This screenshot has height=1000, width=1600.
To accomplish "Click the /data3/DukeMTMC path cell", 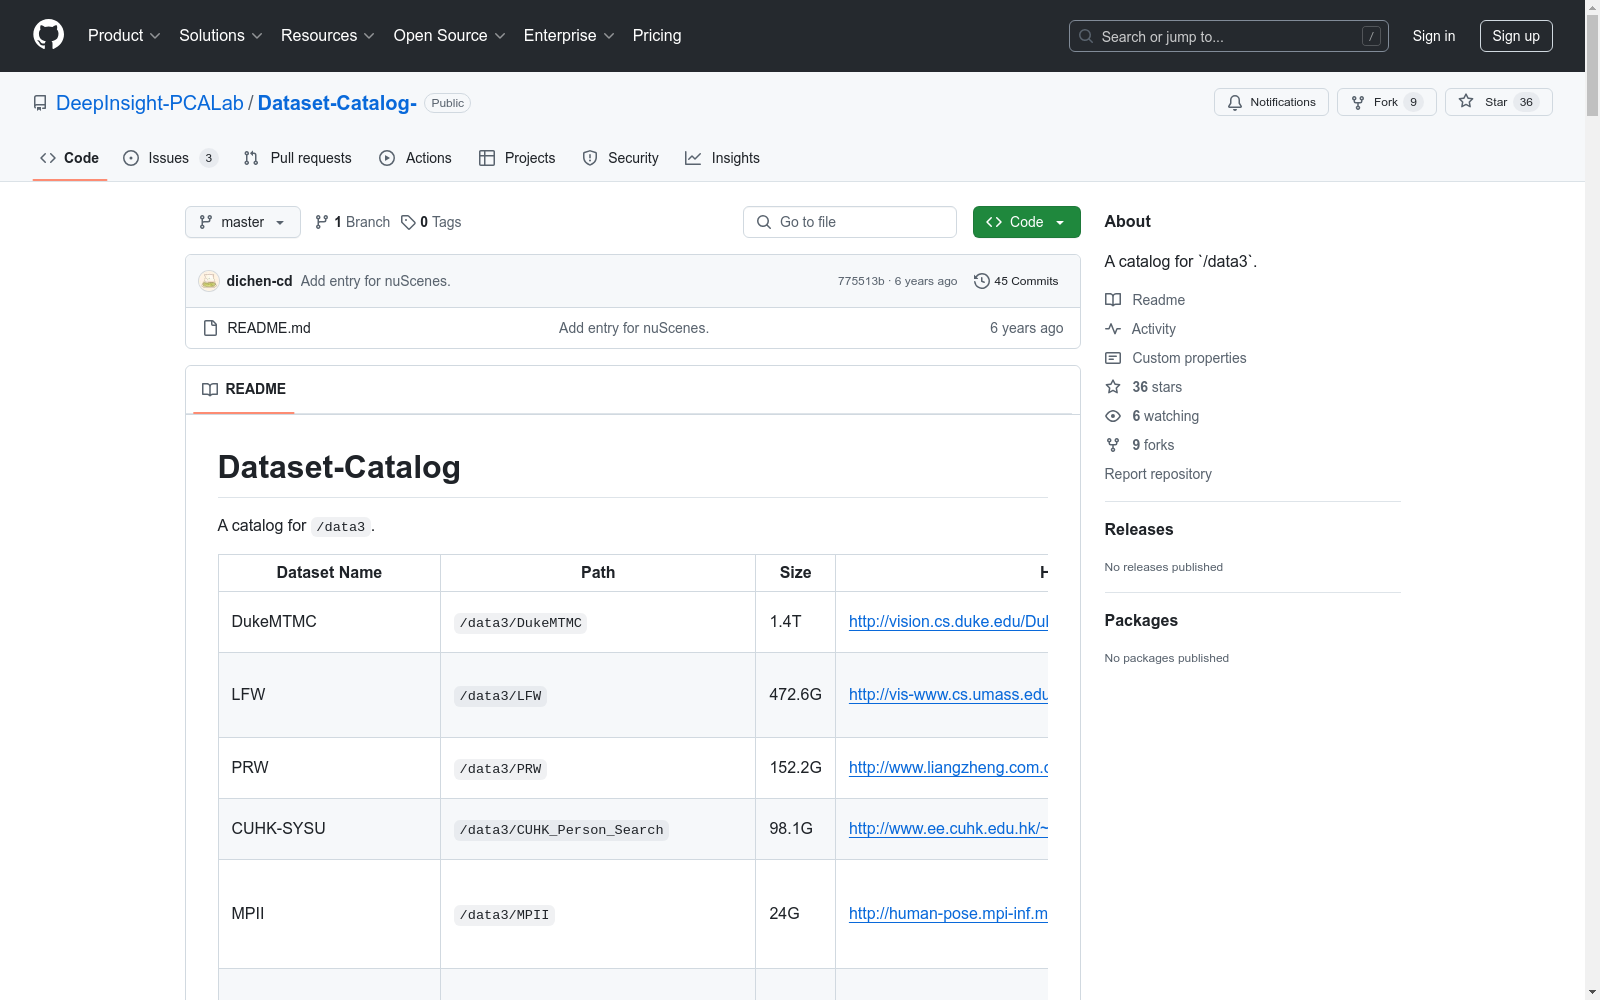I will [x=598, y=622].
